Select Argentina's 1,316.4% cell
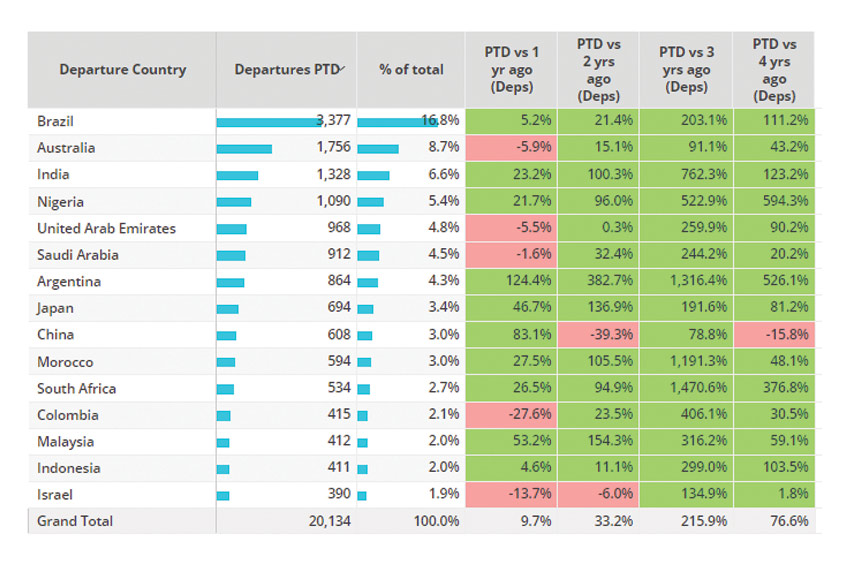Screen dimensions: 846x564 pos(685,282)
